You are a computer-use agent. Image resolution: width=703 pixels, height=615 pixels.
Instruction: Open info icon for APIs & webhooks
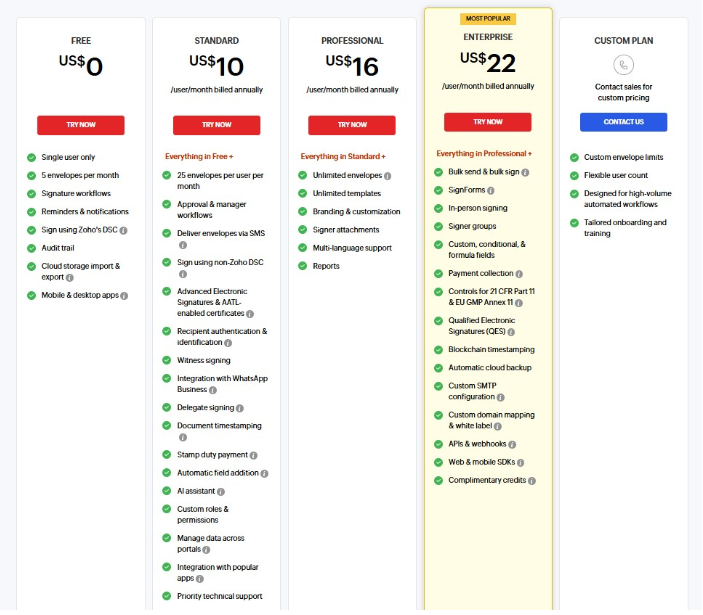point(512,444)
